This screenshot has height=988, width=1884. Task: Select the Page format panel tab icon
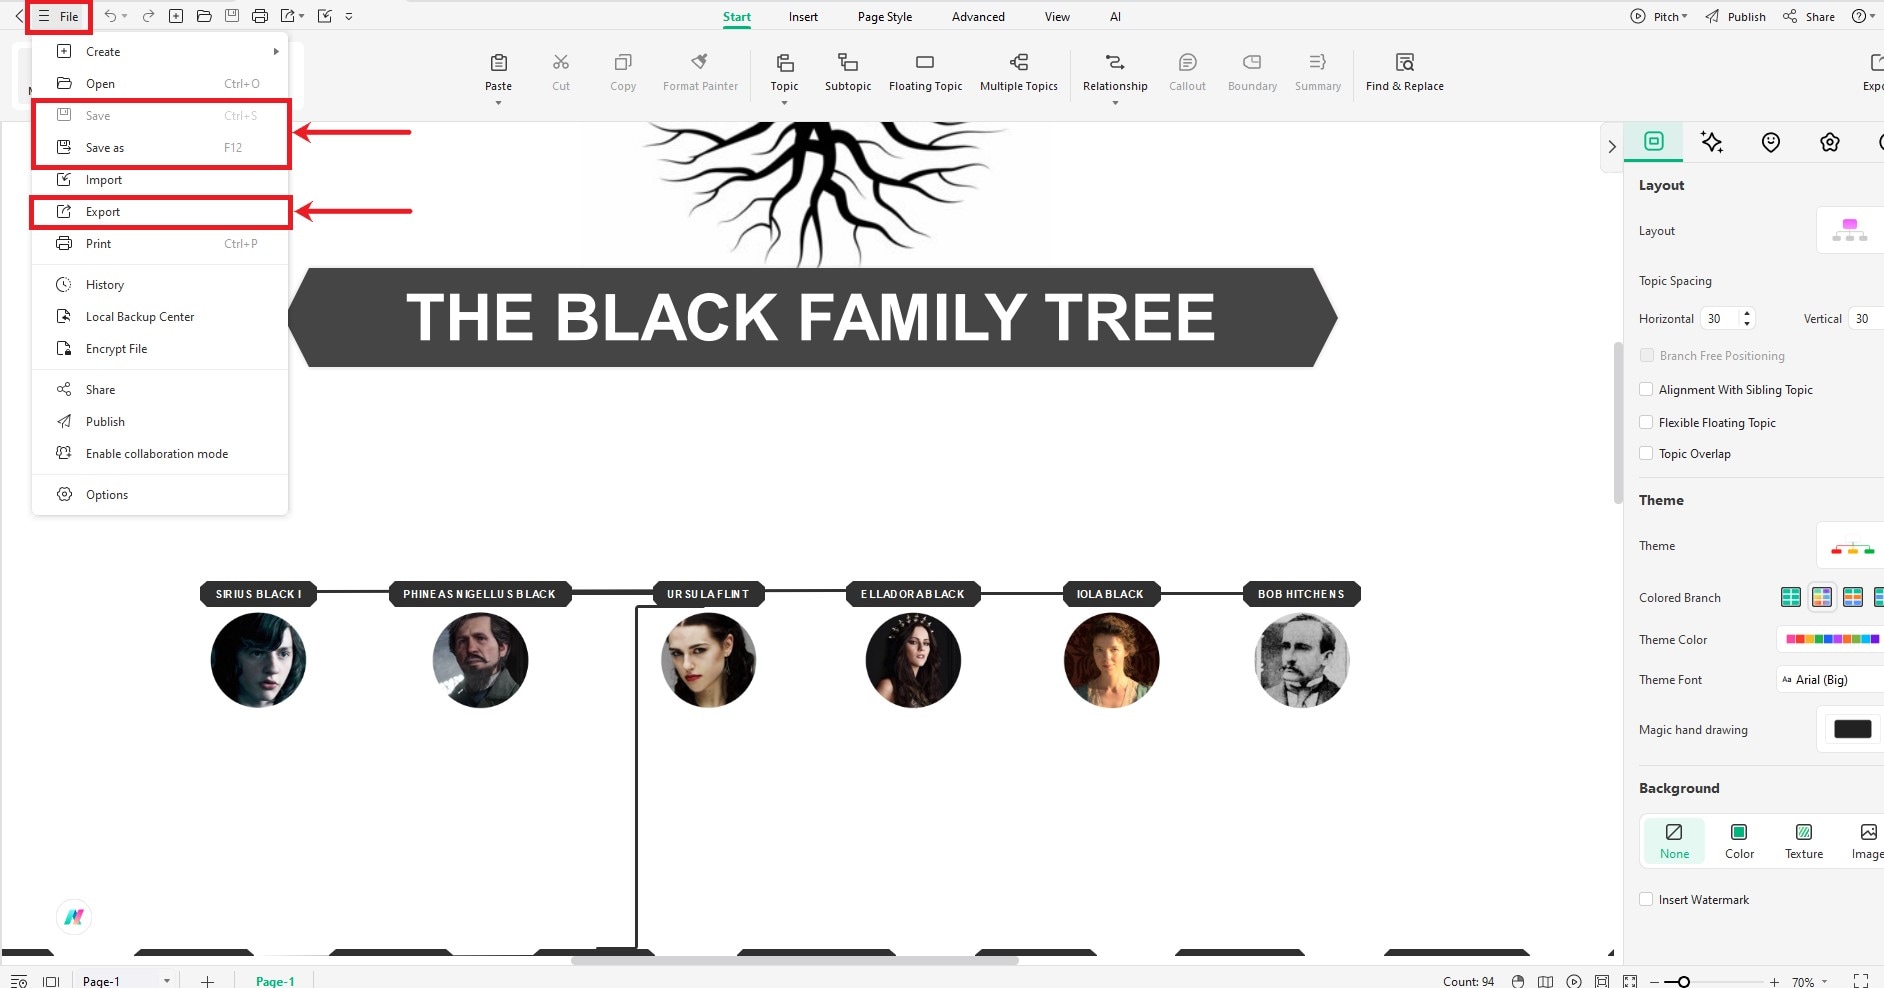[x=1653, y=142]
